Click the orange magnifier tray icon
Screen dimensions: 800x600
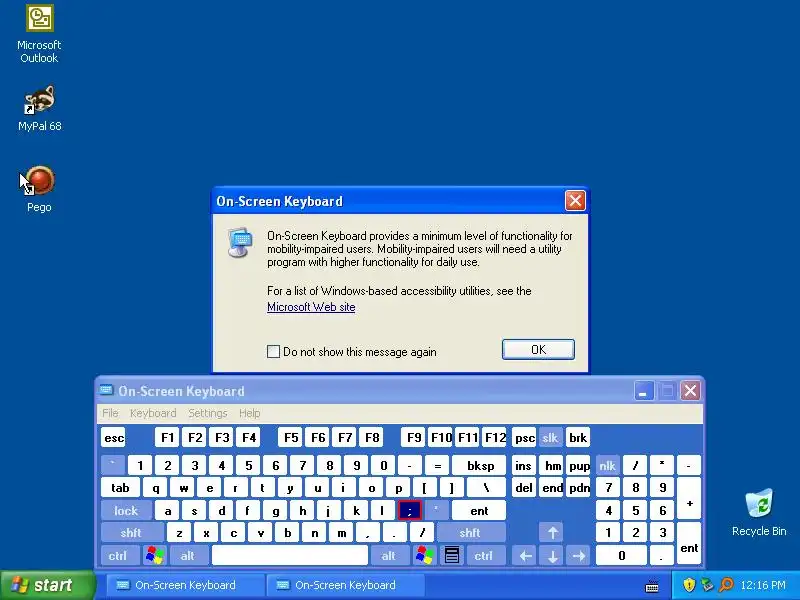tap(726, 585)
